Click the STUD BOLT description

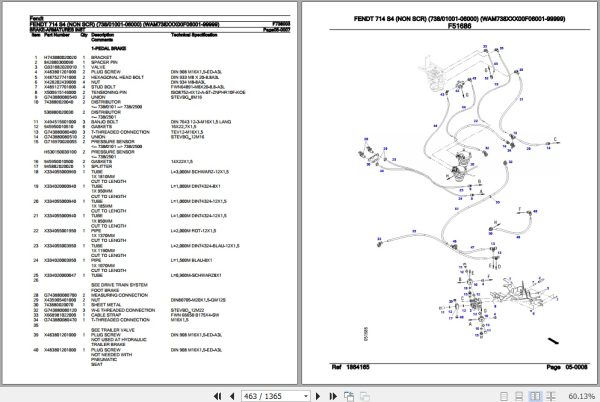click(103, 87)
